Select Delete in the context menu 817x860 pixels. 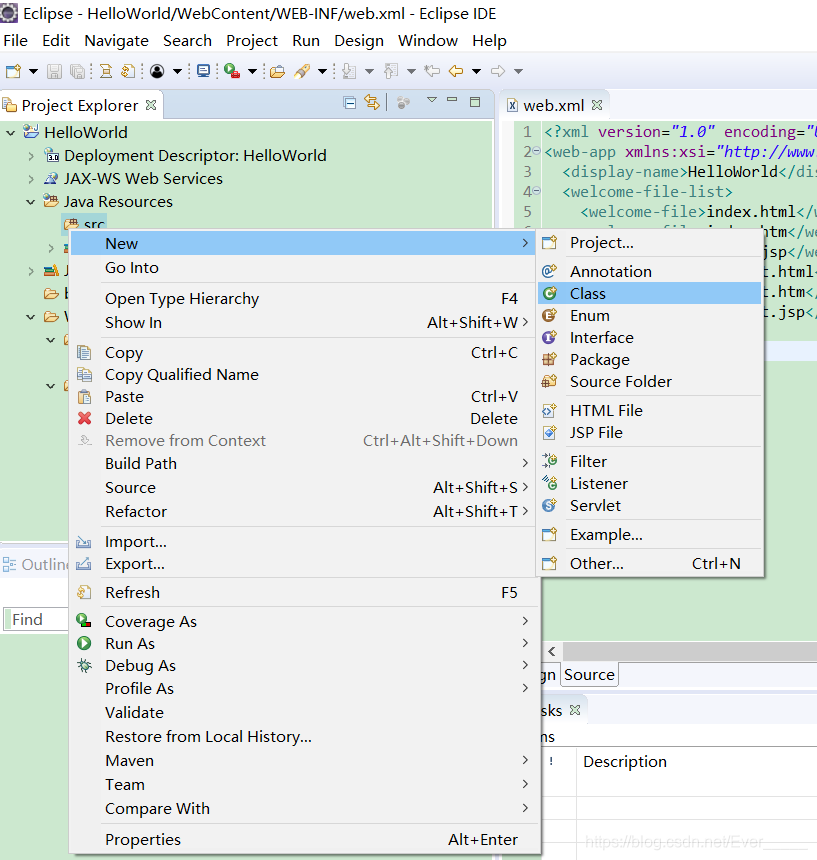303,418
